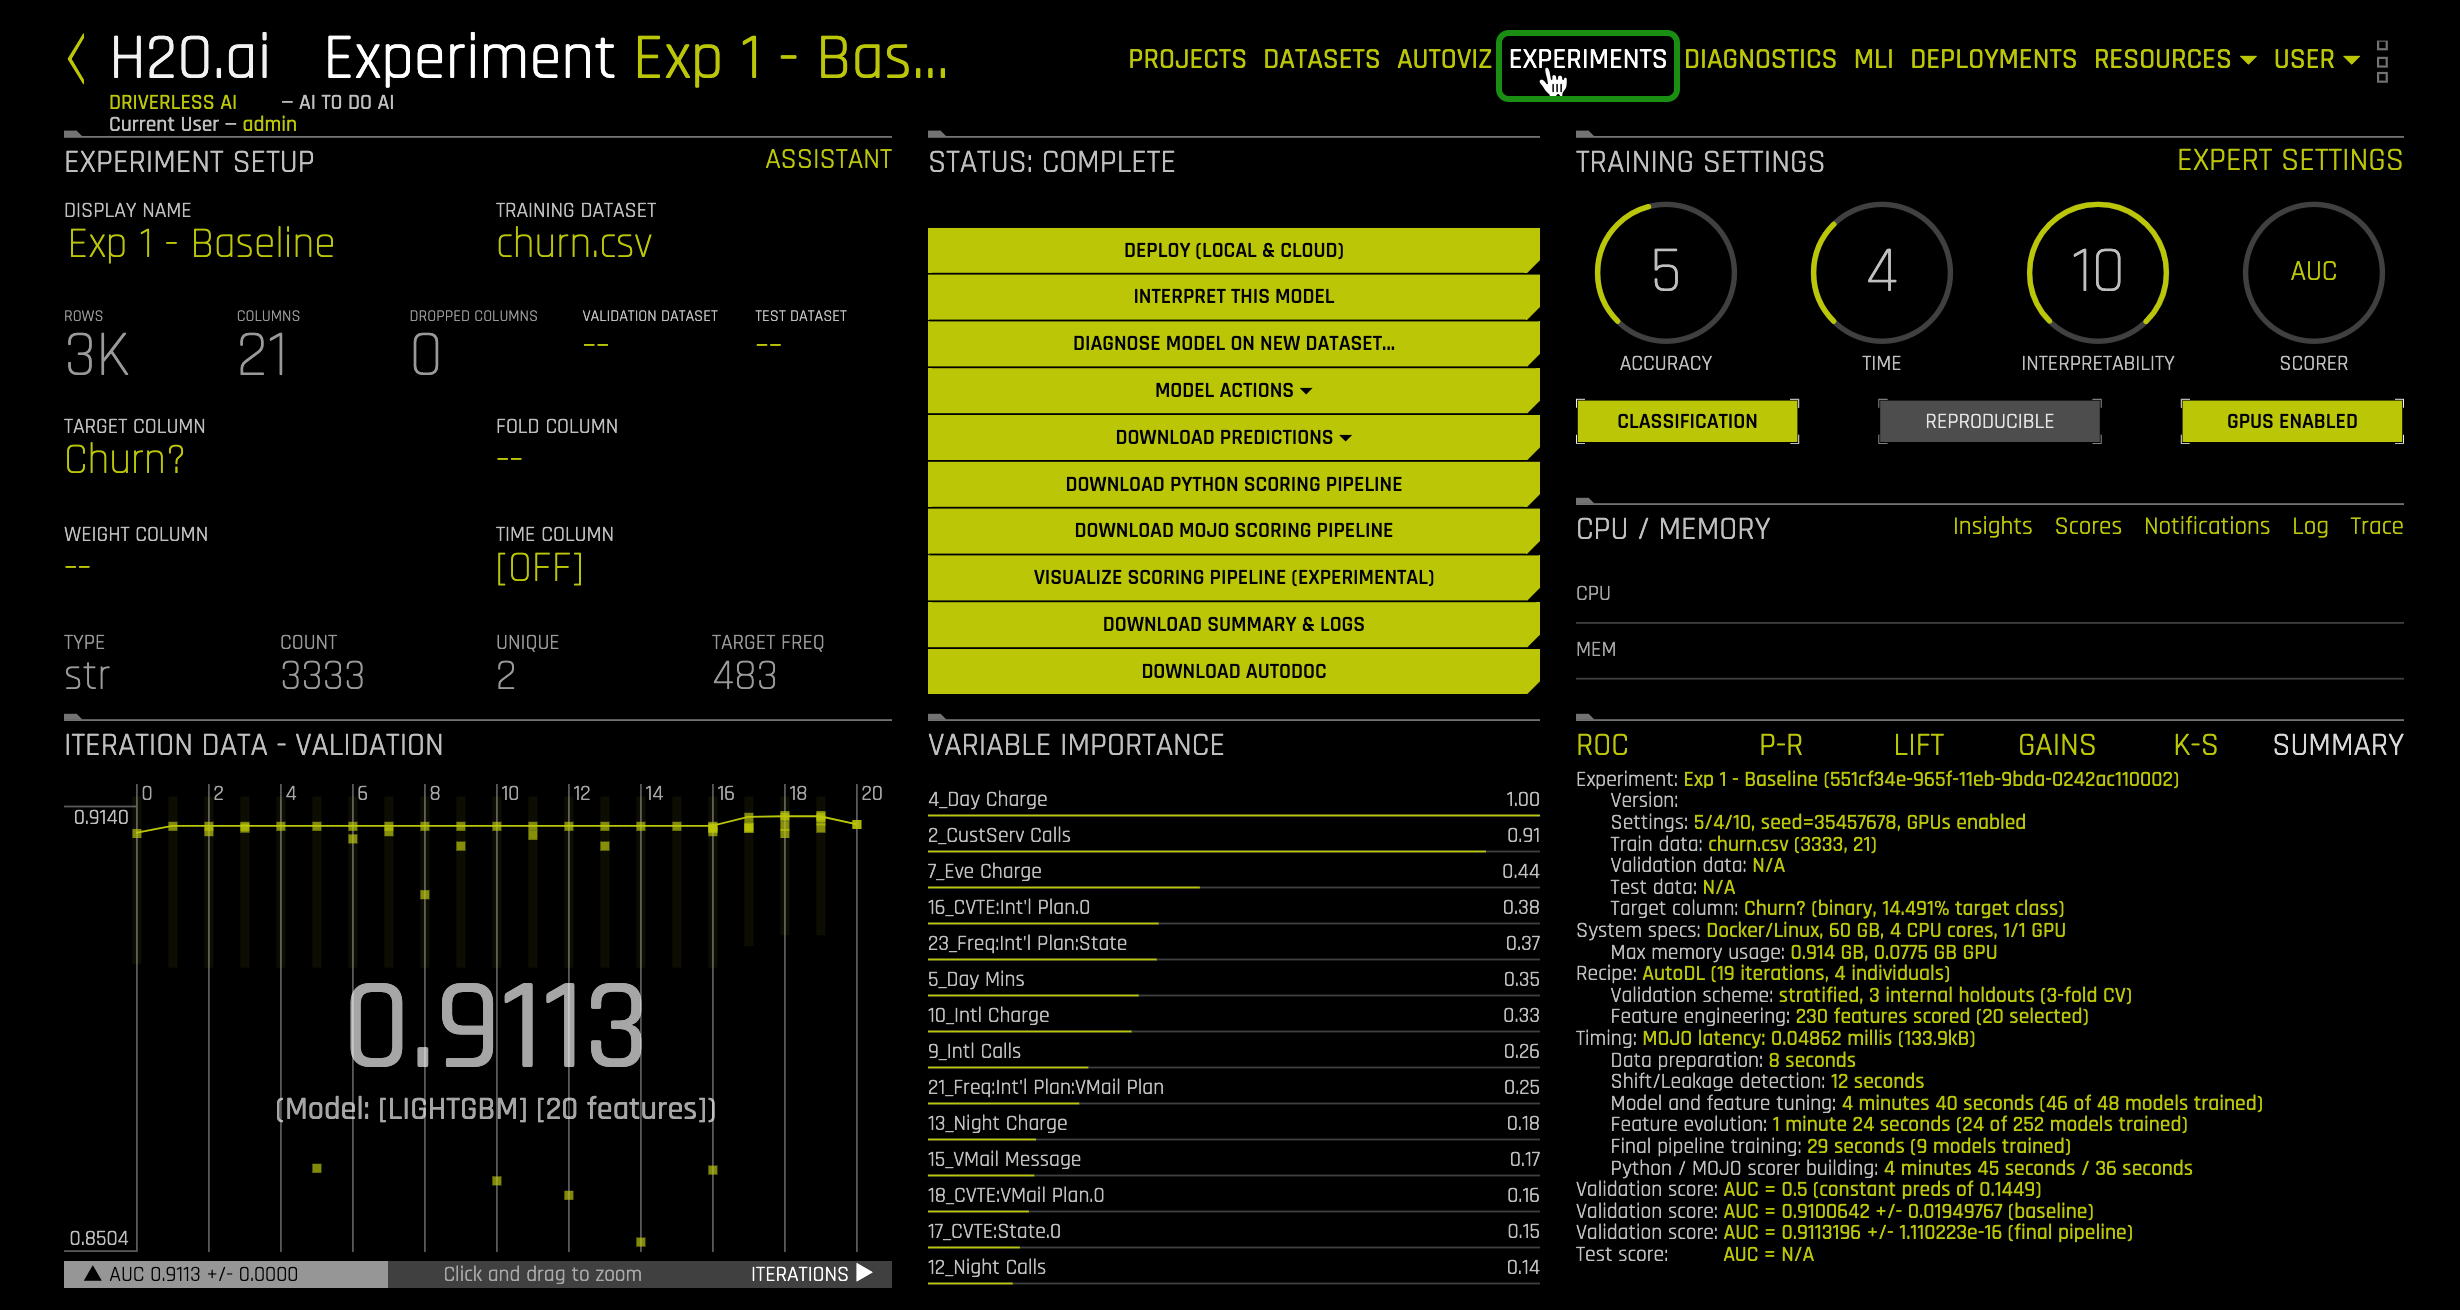2460x1310 pixels.
Task: Click the churn.csv training dataset
Action: coord(574,243)
